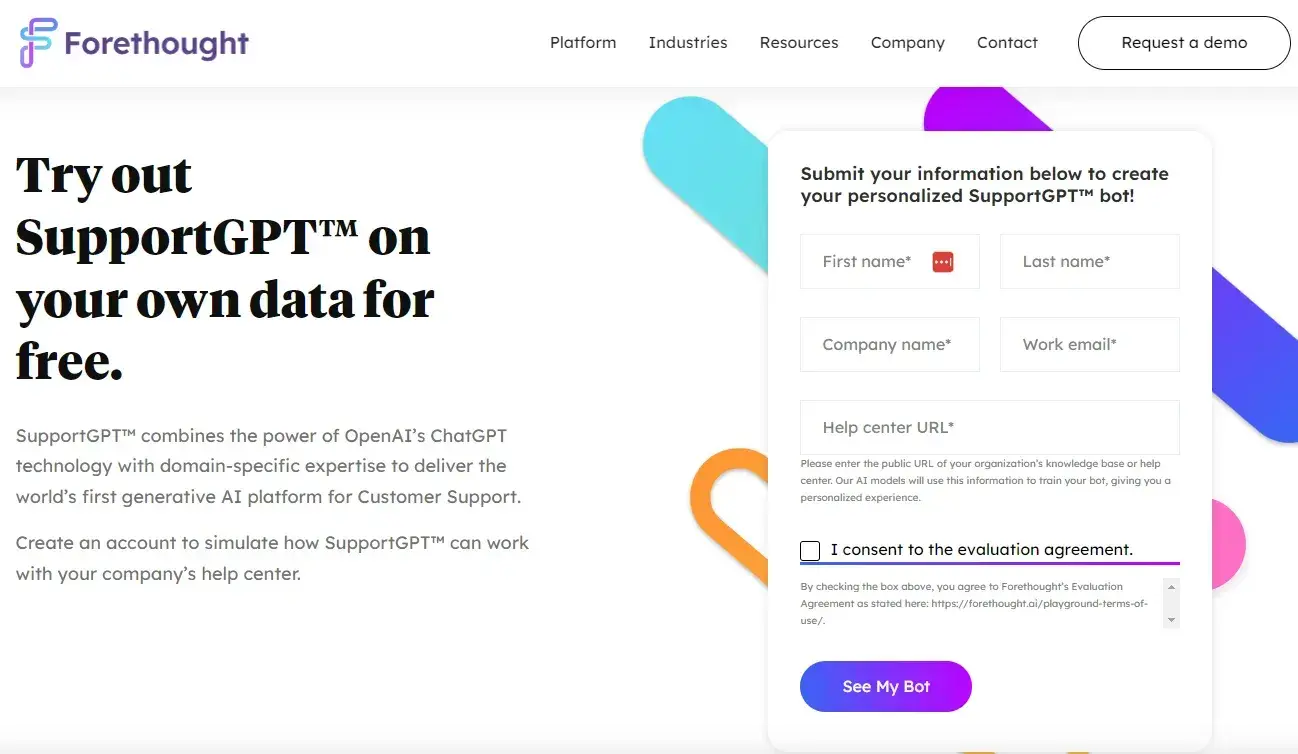Click the Try out SupportGPT headline

coord(225,269)
